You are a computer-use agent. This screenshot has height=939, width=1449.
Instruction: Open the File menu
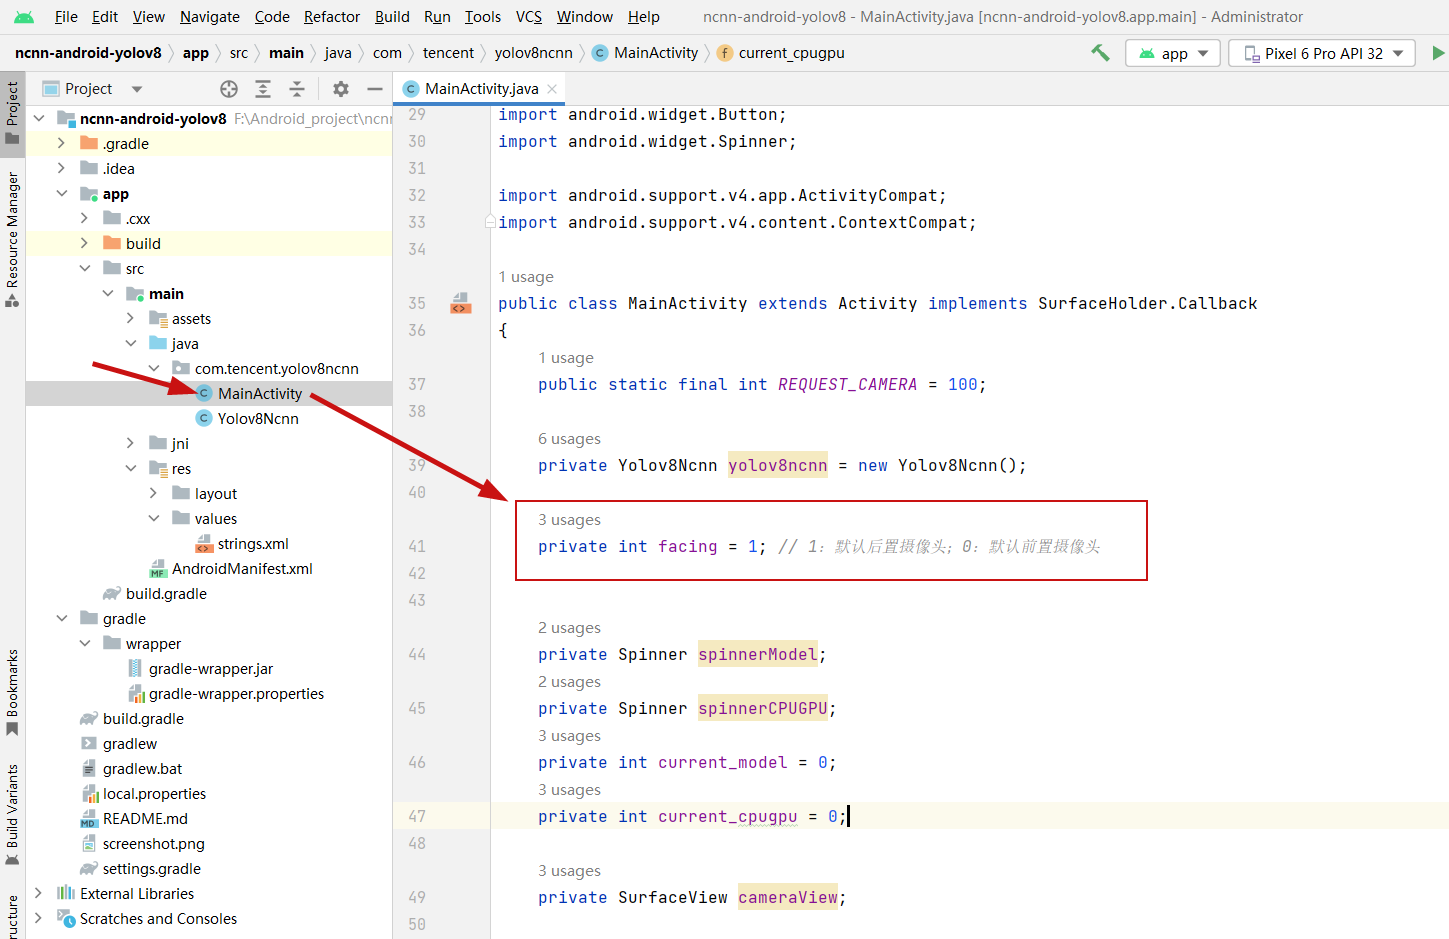66,17
